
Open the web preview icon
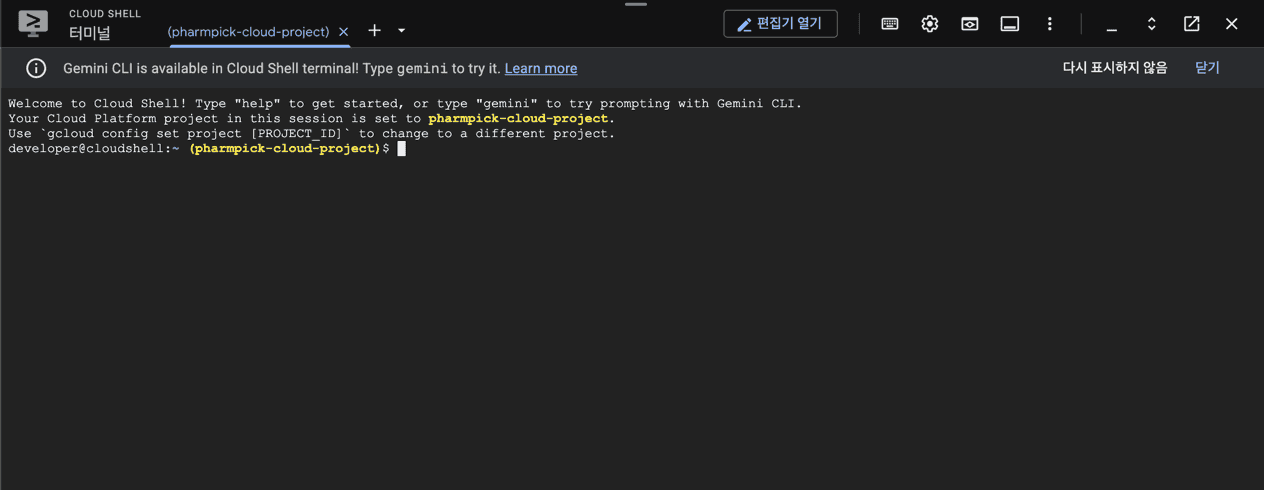coord(970,24)
